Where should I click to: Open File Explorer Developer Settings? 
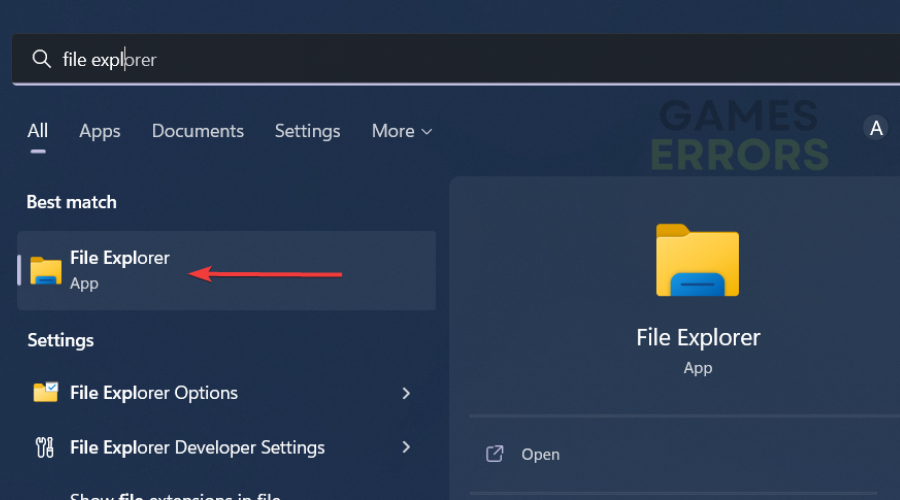(197, 447)
